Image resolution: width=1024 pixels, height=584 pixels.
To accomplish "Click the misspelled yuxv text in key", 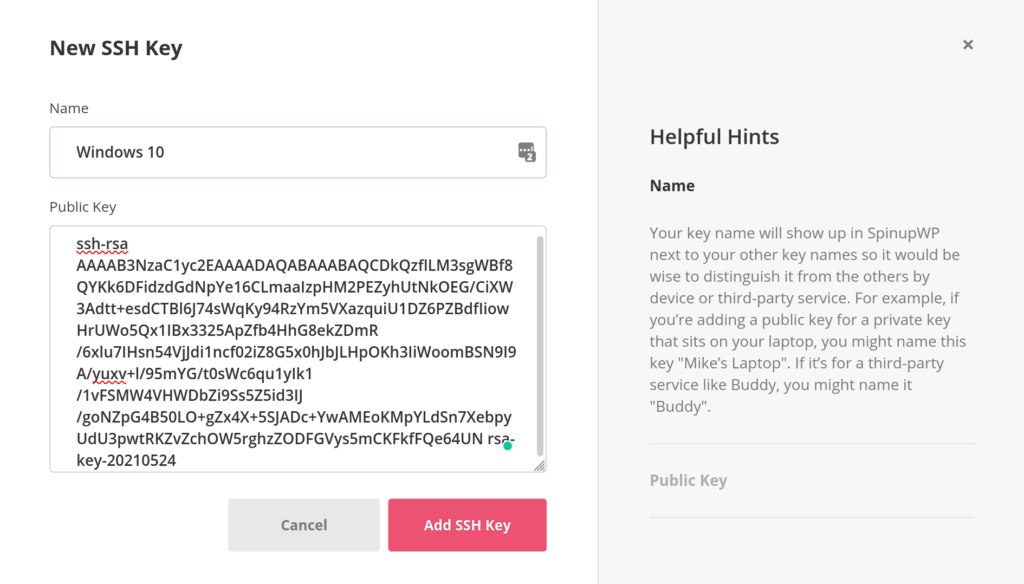I will click(109, 374).
